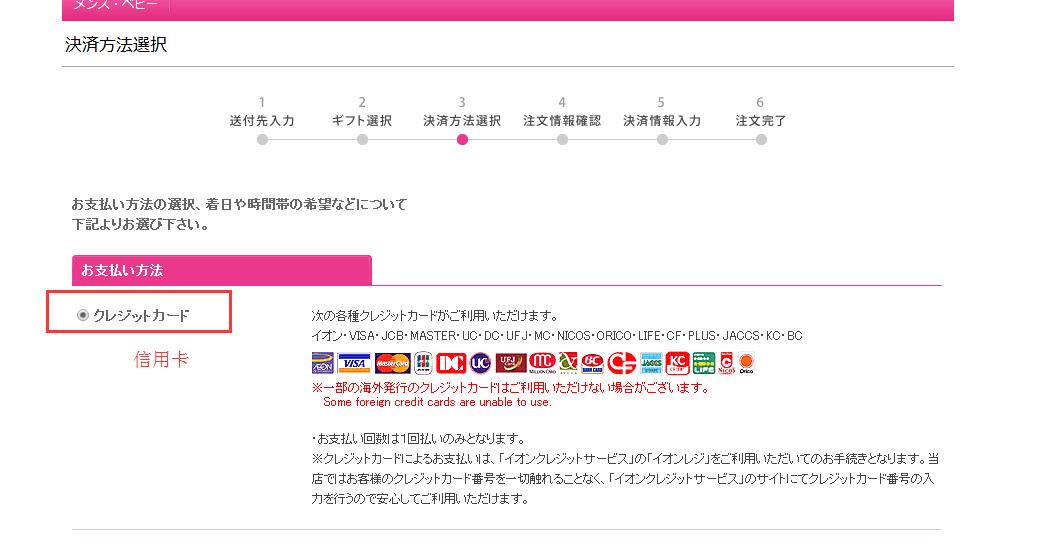
Task: Click the VISA card logo
Action: [x=354, y=362]
